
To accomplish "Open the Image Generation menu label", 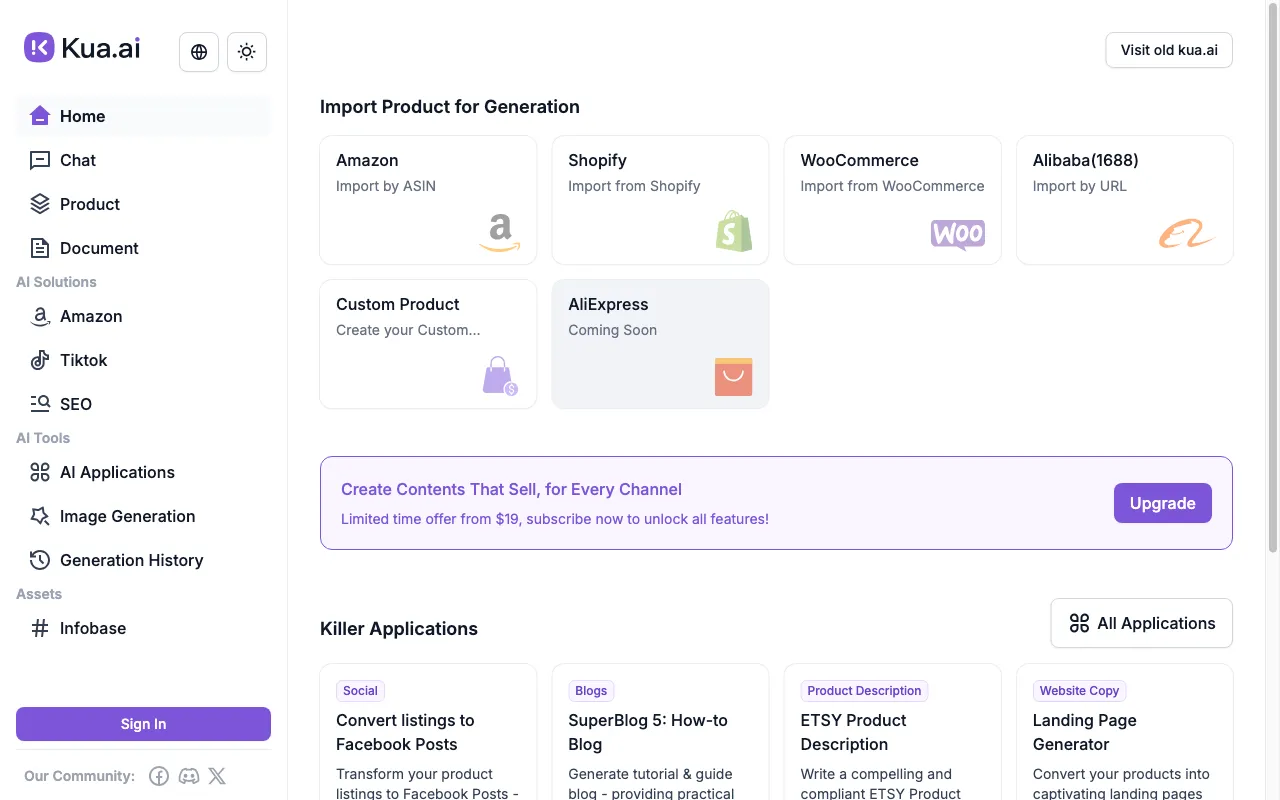I will [127, 516].
